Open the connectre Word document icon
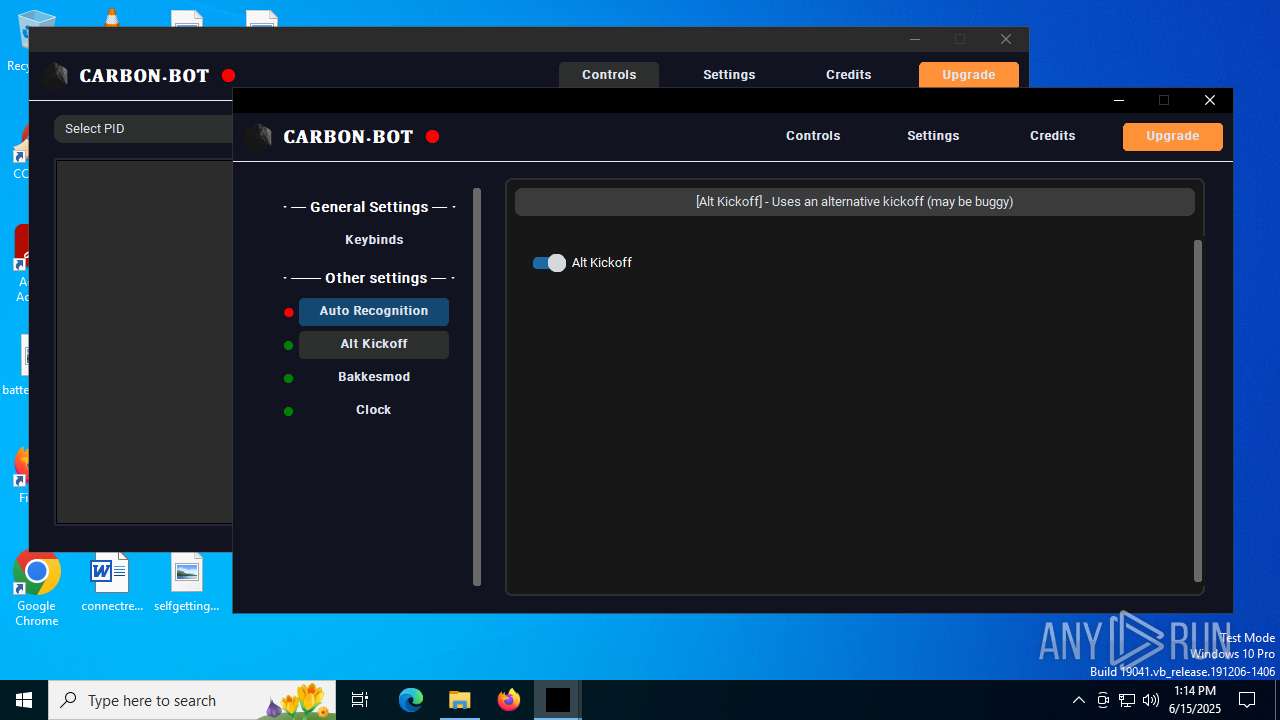 [111, 582]
